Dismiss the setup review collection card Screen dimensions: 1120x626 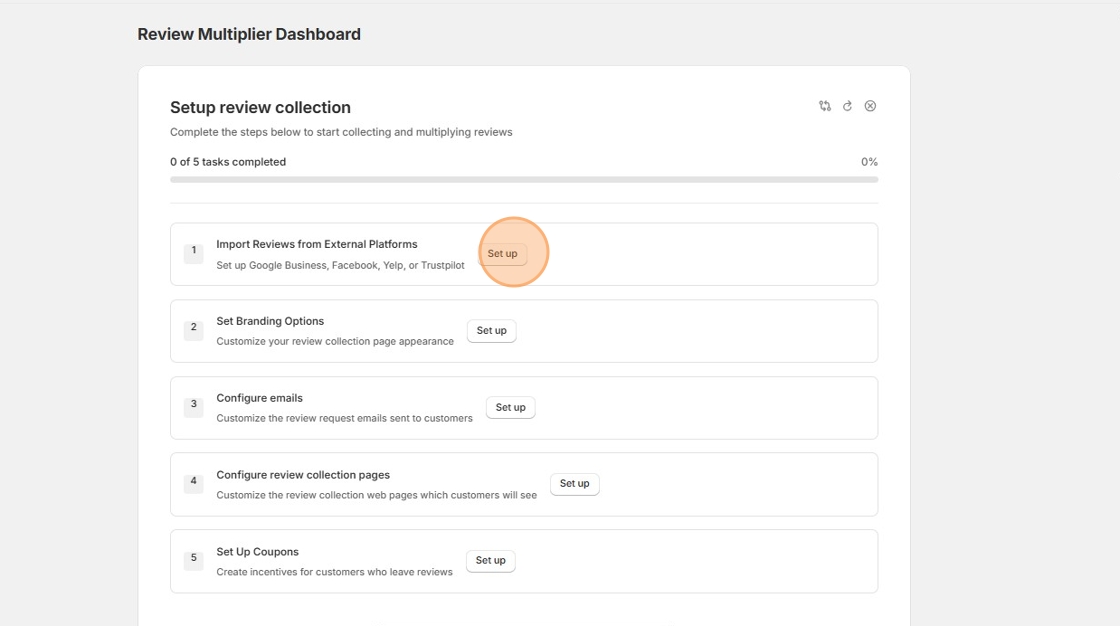tap(870, 106)
